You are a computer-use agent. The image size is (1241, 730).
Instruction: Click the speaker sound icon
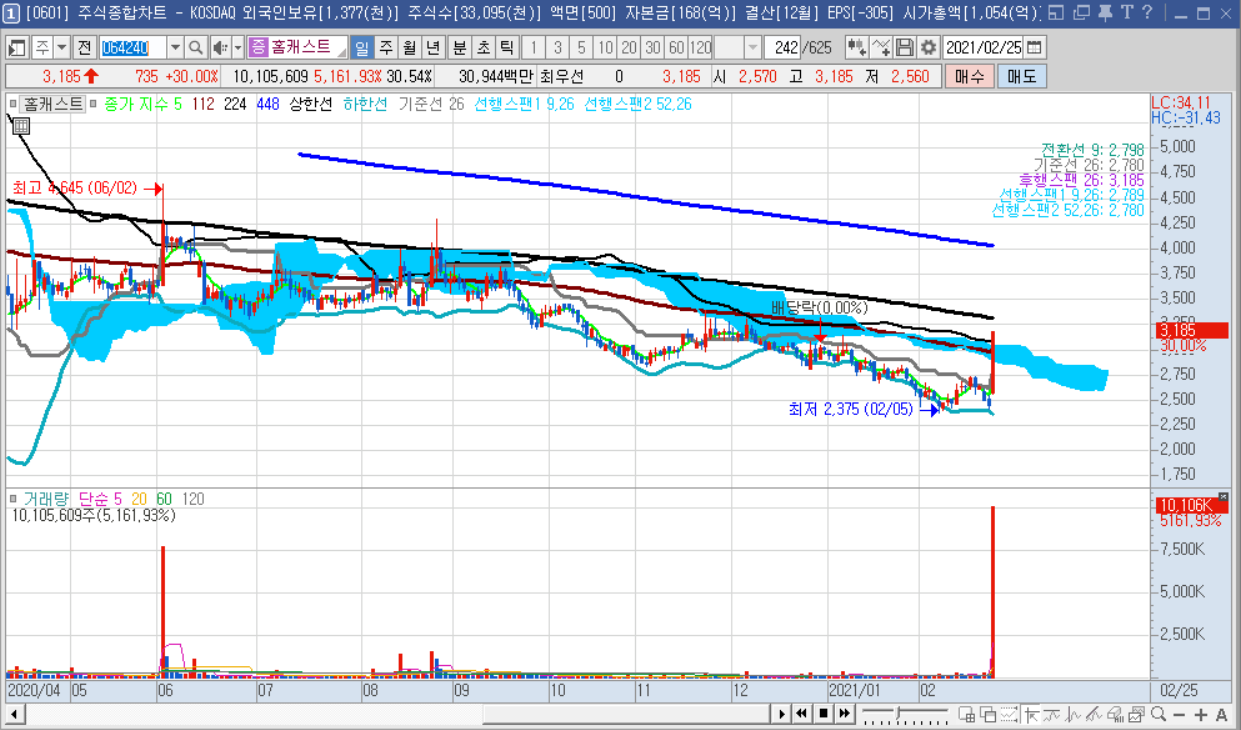click(x=220, y=48)
